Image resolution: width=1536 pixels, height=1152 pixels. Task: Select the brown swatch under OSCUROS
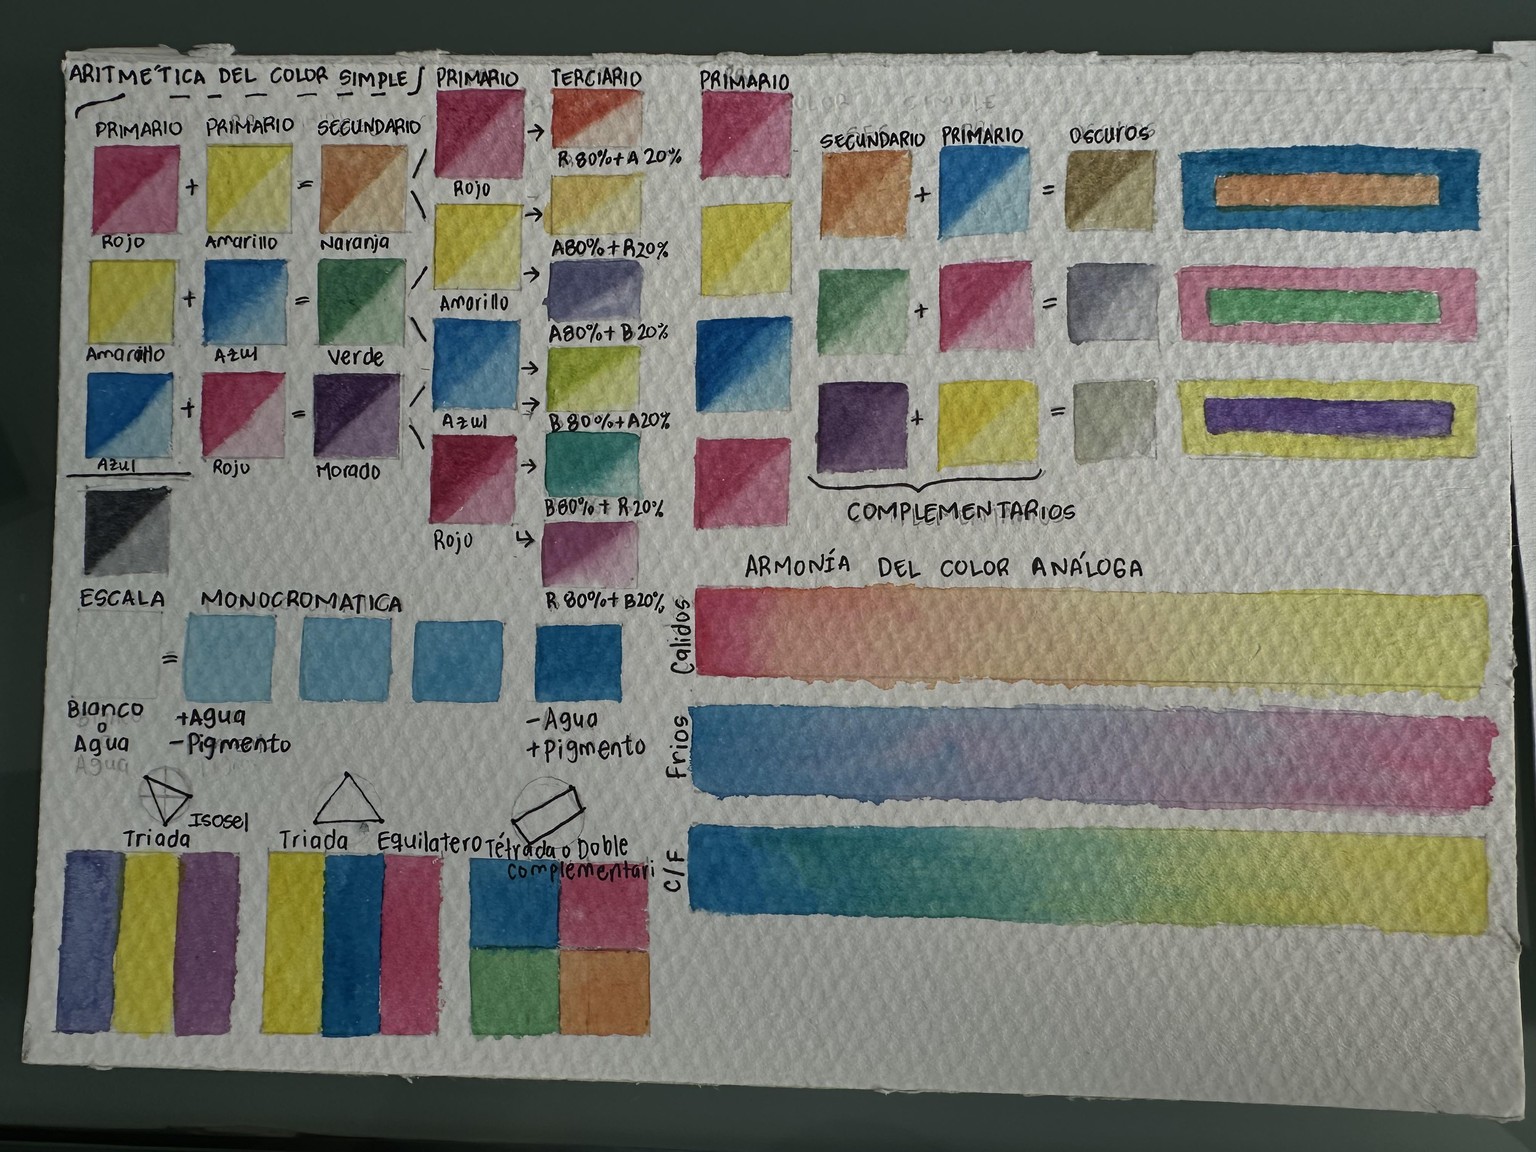pos(1109,193)
